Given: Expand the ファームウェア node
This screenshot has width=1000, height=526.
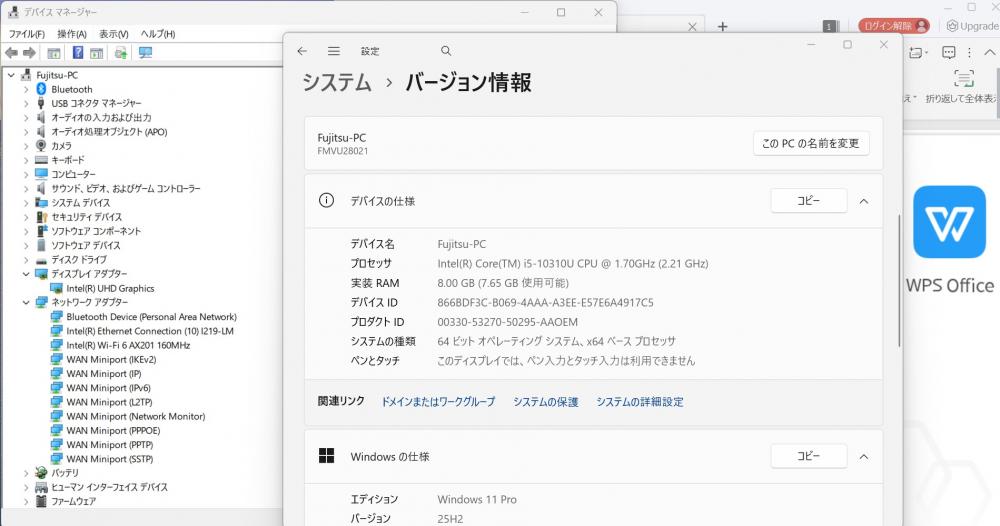Looking at the screenshot, I should point(26,501).
